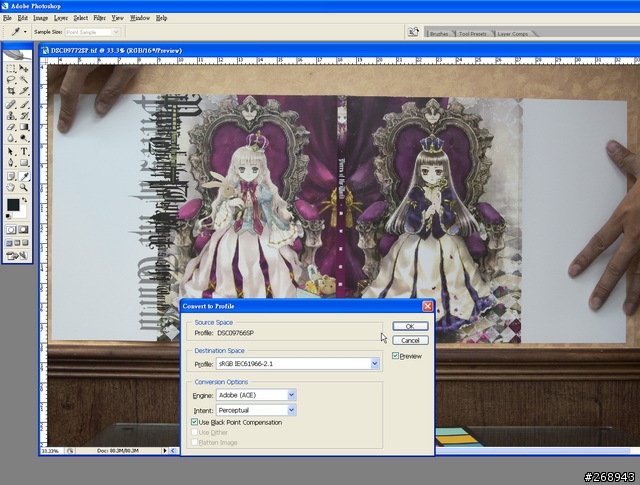This screenshot has width=640, height=485.
Task: Select Full Screen Mode with Menu Bar
Action: coord(17,243)
